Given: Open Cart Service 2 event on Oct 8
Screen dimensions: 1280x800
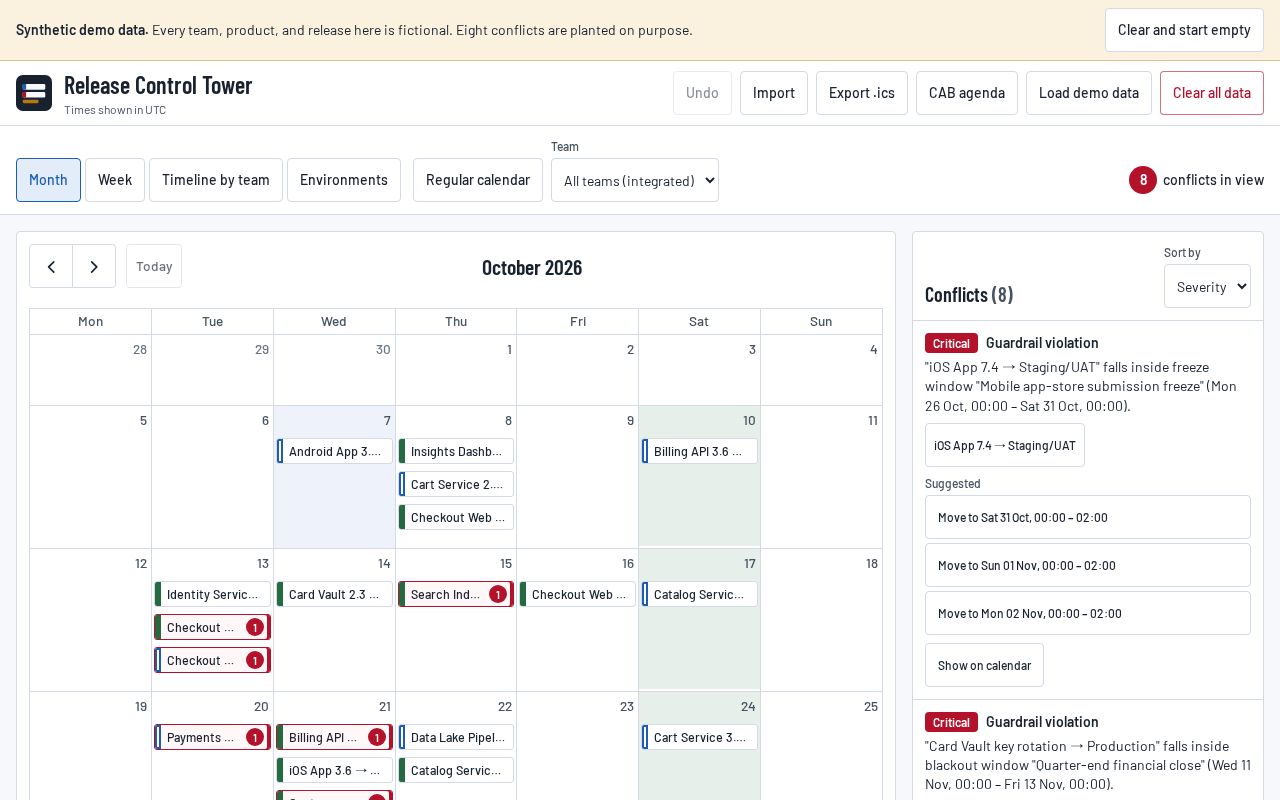Looking at the screenshot, I should (x=456, y=484).
